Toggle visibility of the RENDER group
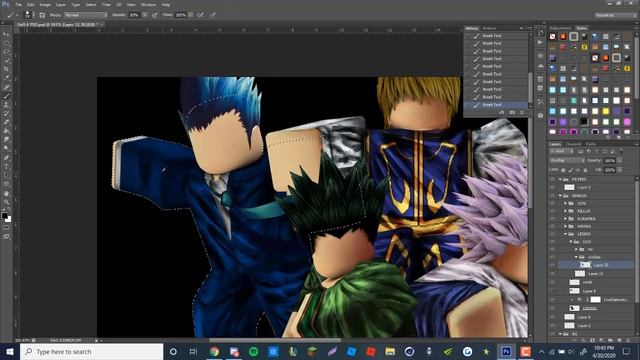Image resolution: width=640 pixels, height=360 pixels. tap(552, 196)
